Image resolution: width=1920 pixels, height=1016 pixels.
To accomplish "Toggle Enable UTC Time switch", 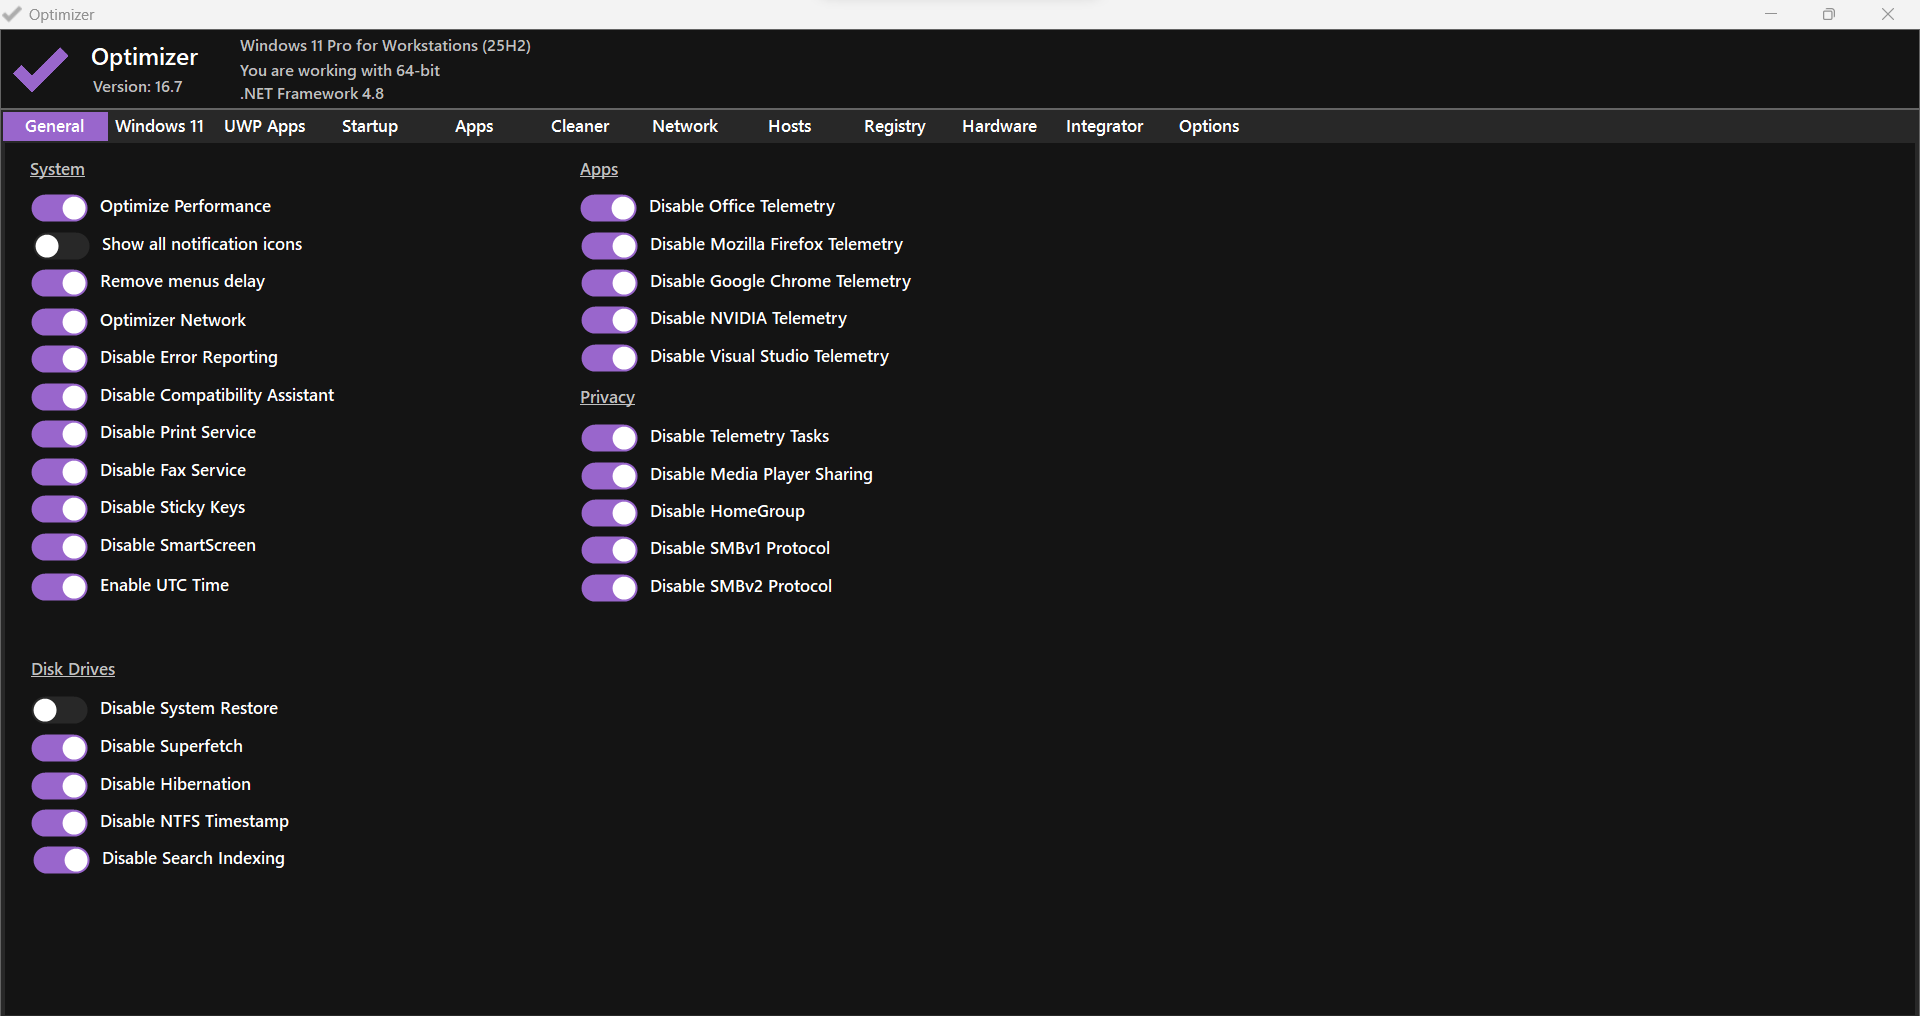I will click(60, 587).
